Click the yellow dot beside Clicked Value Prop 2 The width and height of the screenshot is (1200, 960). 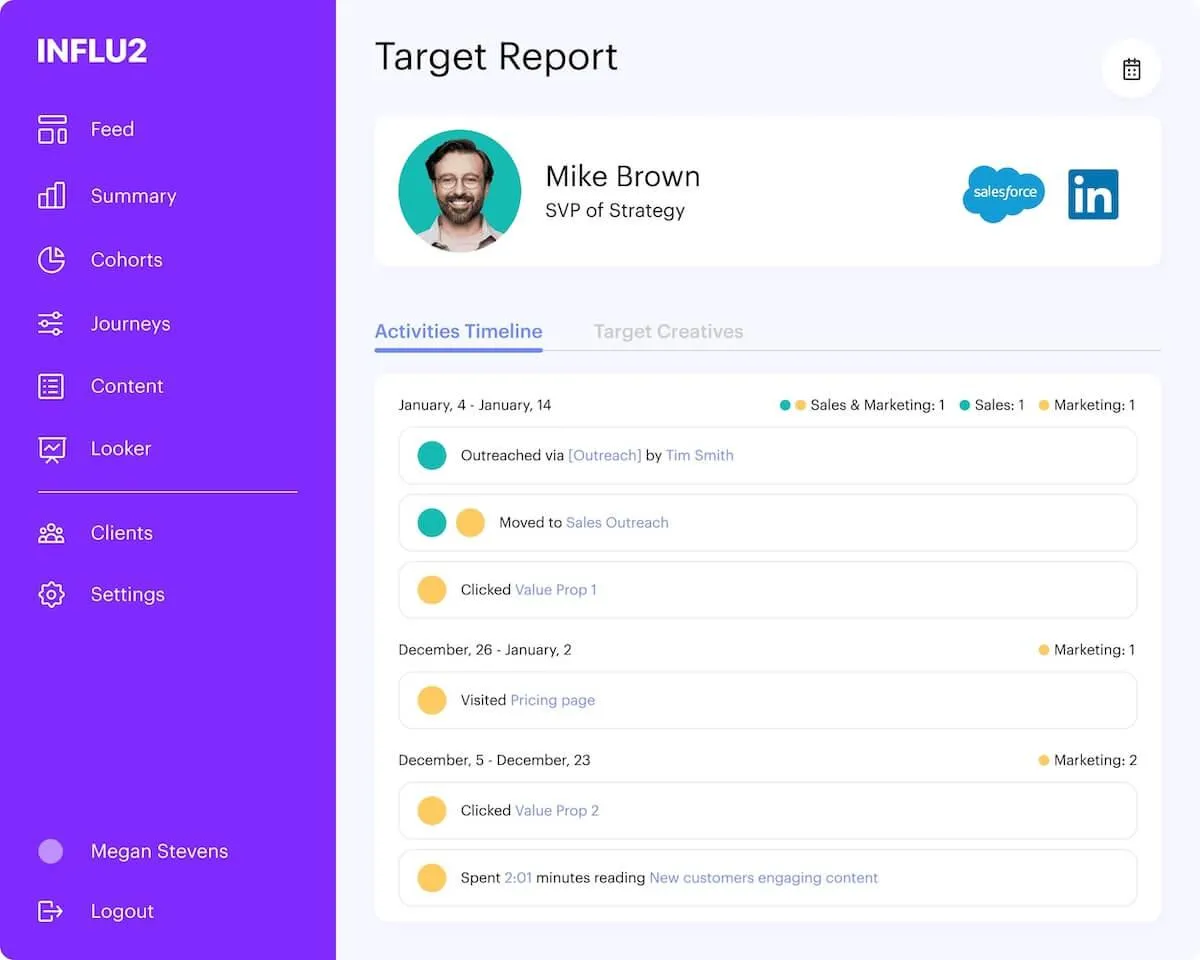[431, 811]
